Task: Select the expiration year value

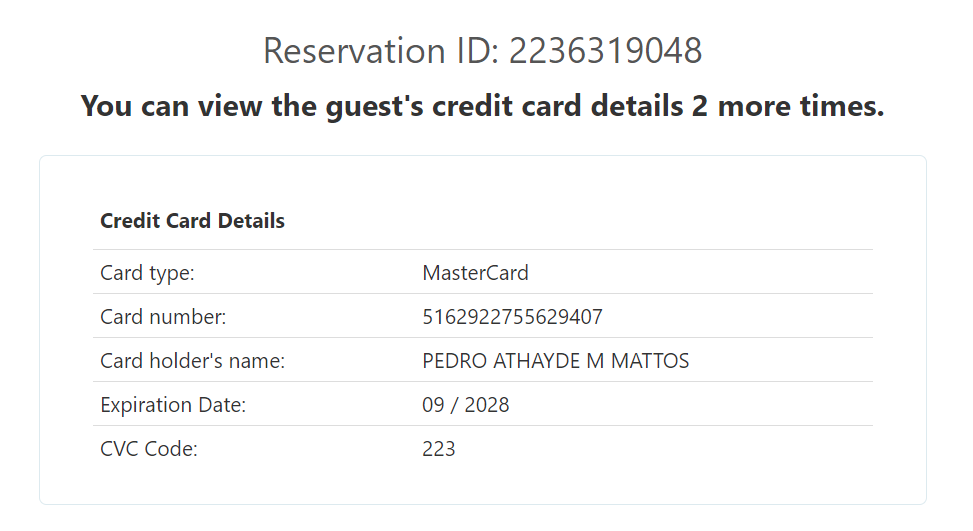Action: (487, 405)
